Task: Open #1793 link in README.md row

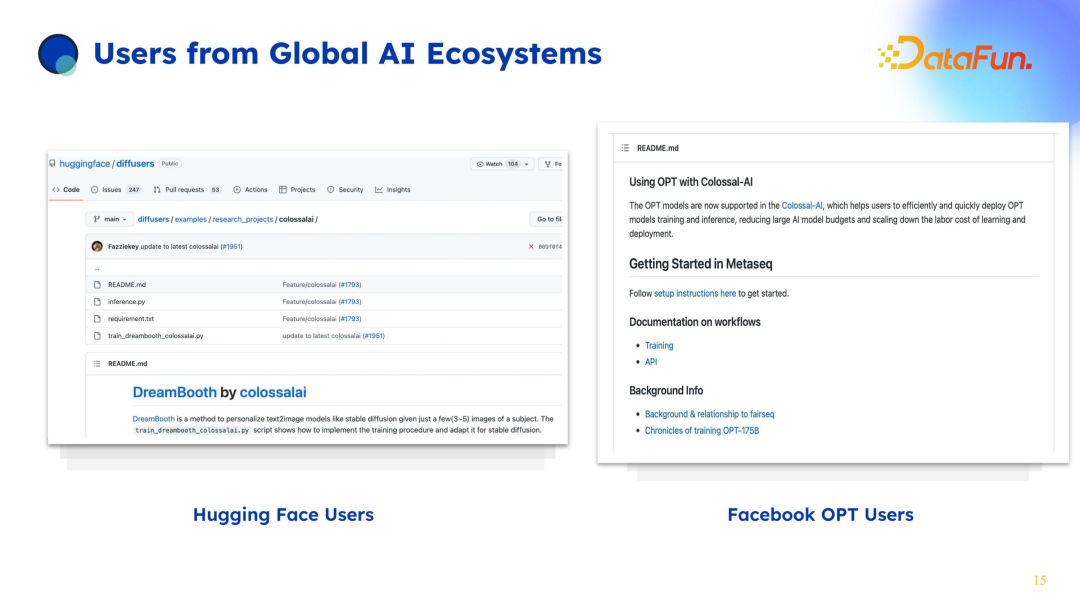Action: (x=350, y=285)
